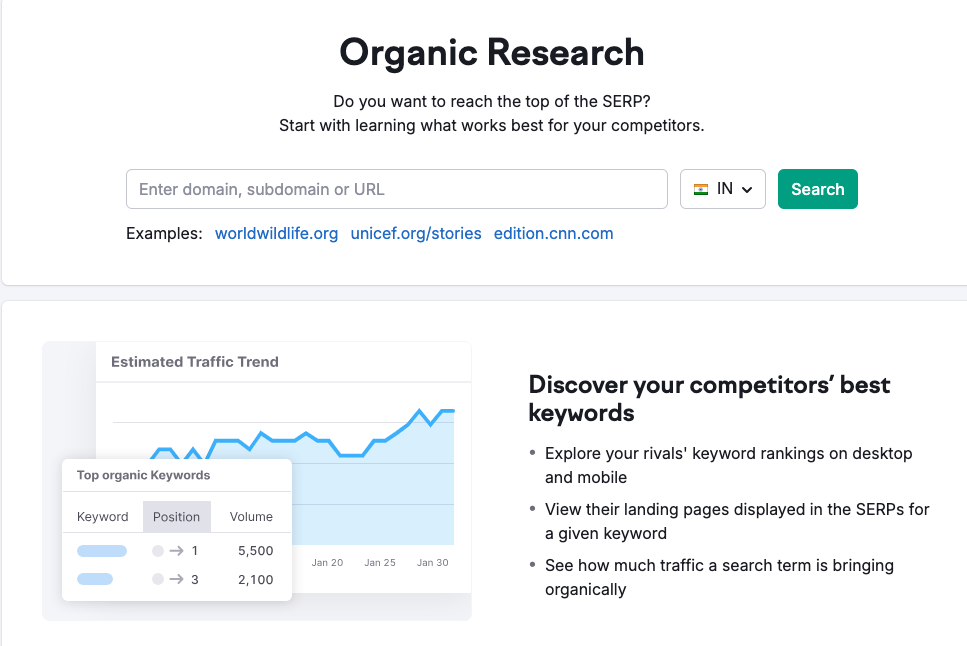The image size is (967, 646).
Task: Click the Jan 25 axis label
Action: coord(380,563)
